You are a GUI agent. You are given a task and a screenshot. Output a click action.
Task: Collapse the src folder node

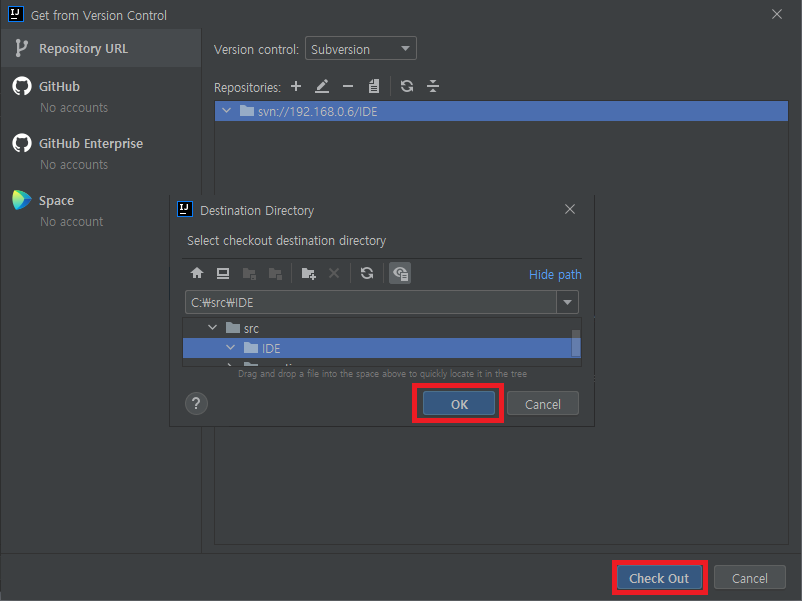(212, 327)
